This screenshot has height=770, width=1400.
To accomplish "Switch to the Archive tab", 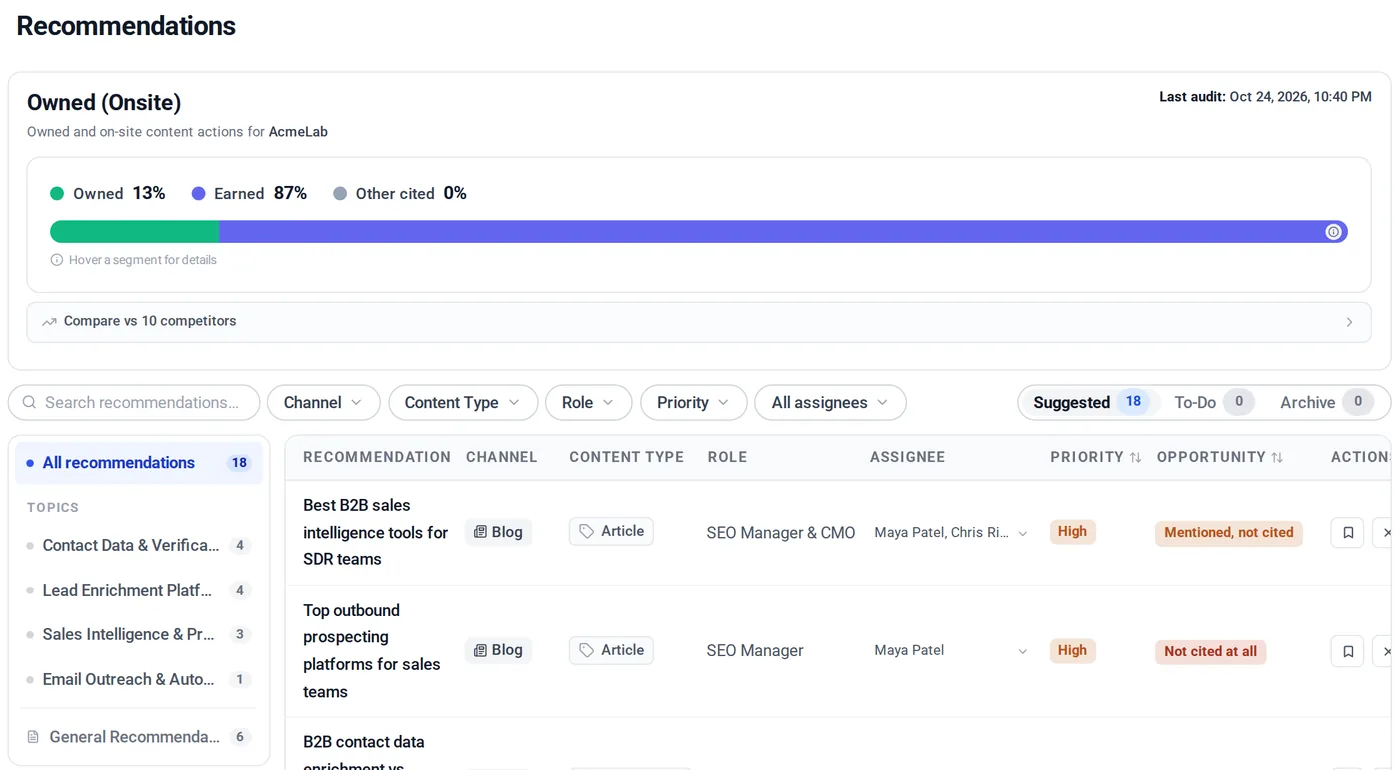I will coord(1326,402).
